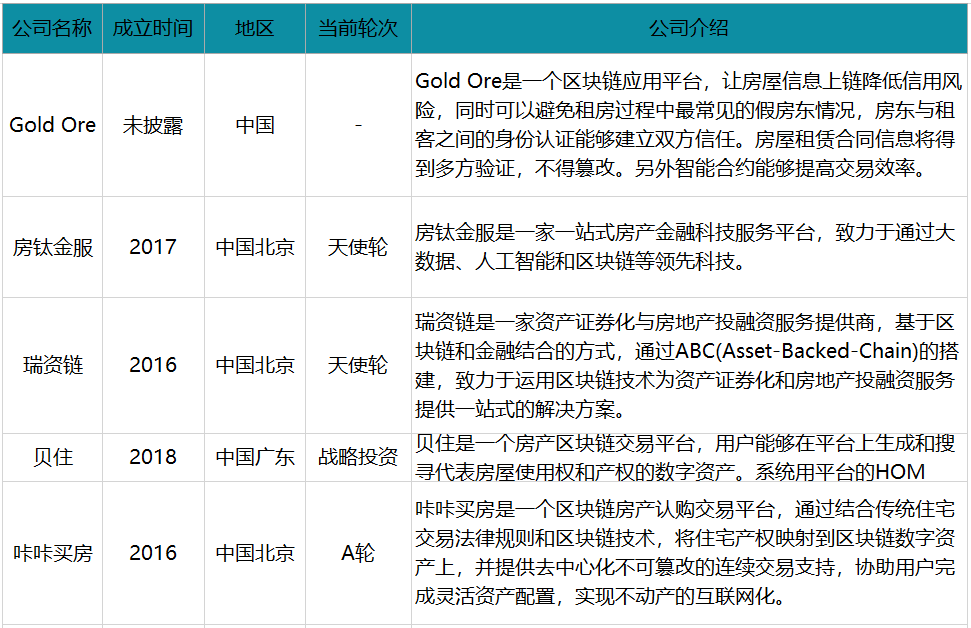Click the 地区 column header

[255, 28]
